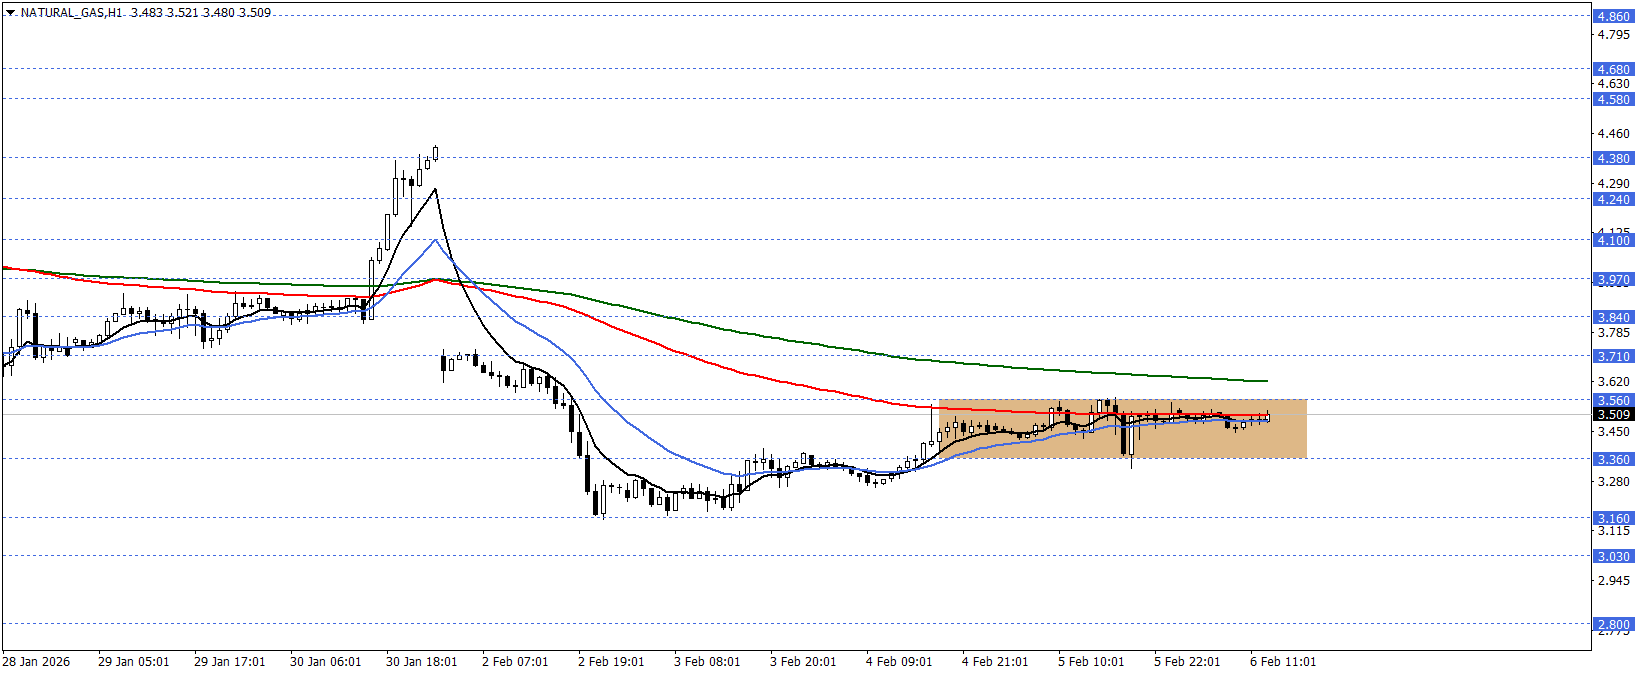Click the 2 Feb 19:01 time marker
Viewport: 1641px width, 674px height.
click(x=613, y=662)
